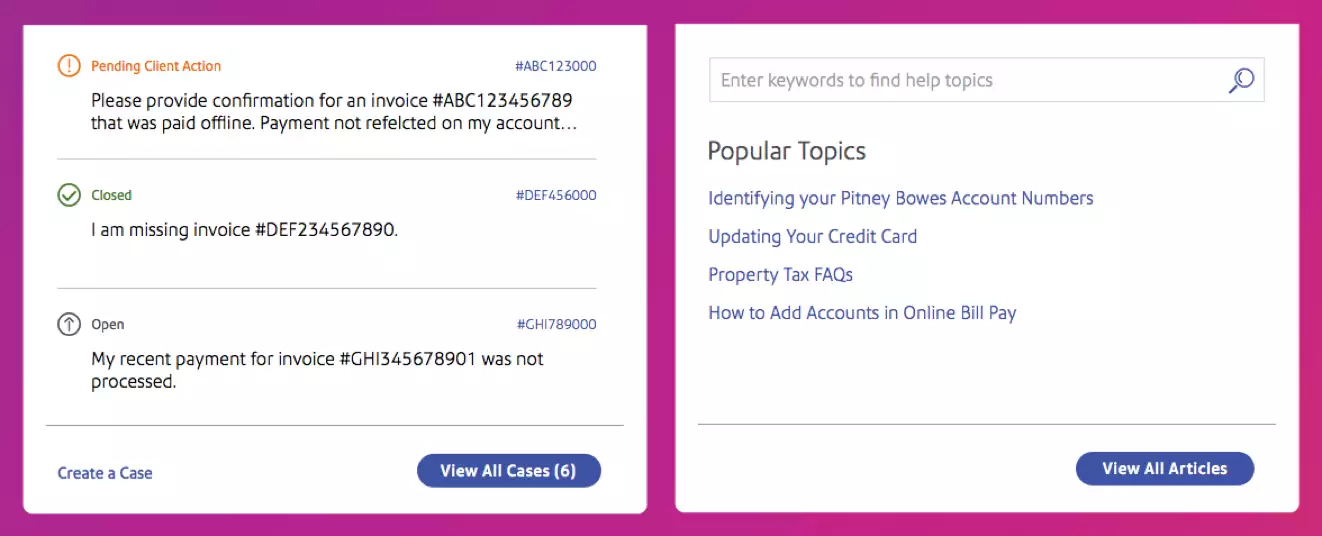The height and width of the screenshot is (536, 1322).
Task: Click the Popular Topics heading
Action: 786,151
